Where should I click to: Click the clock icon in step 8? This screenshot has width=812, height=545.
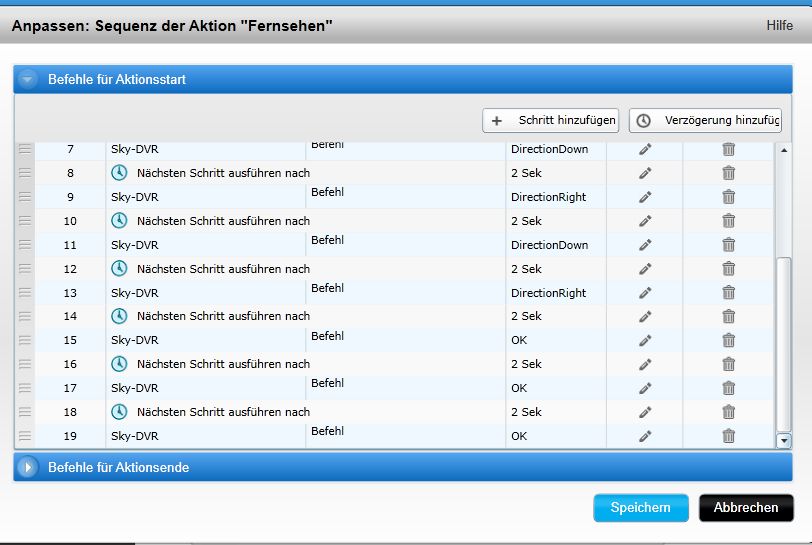119,173
